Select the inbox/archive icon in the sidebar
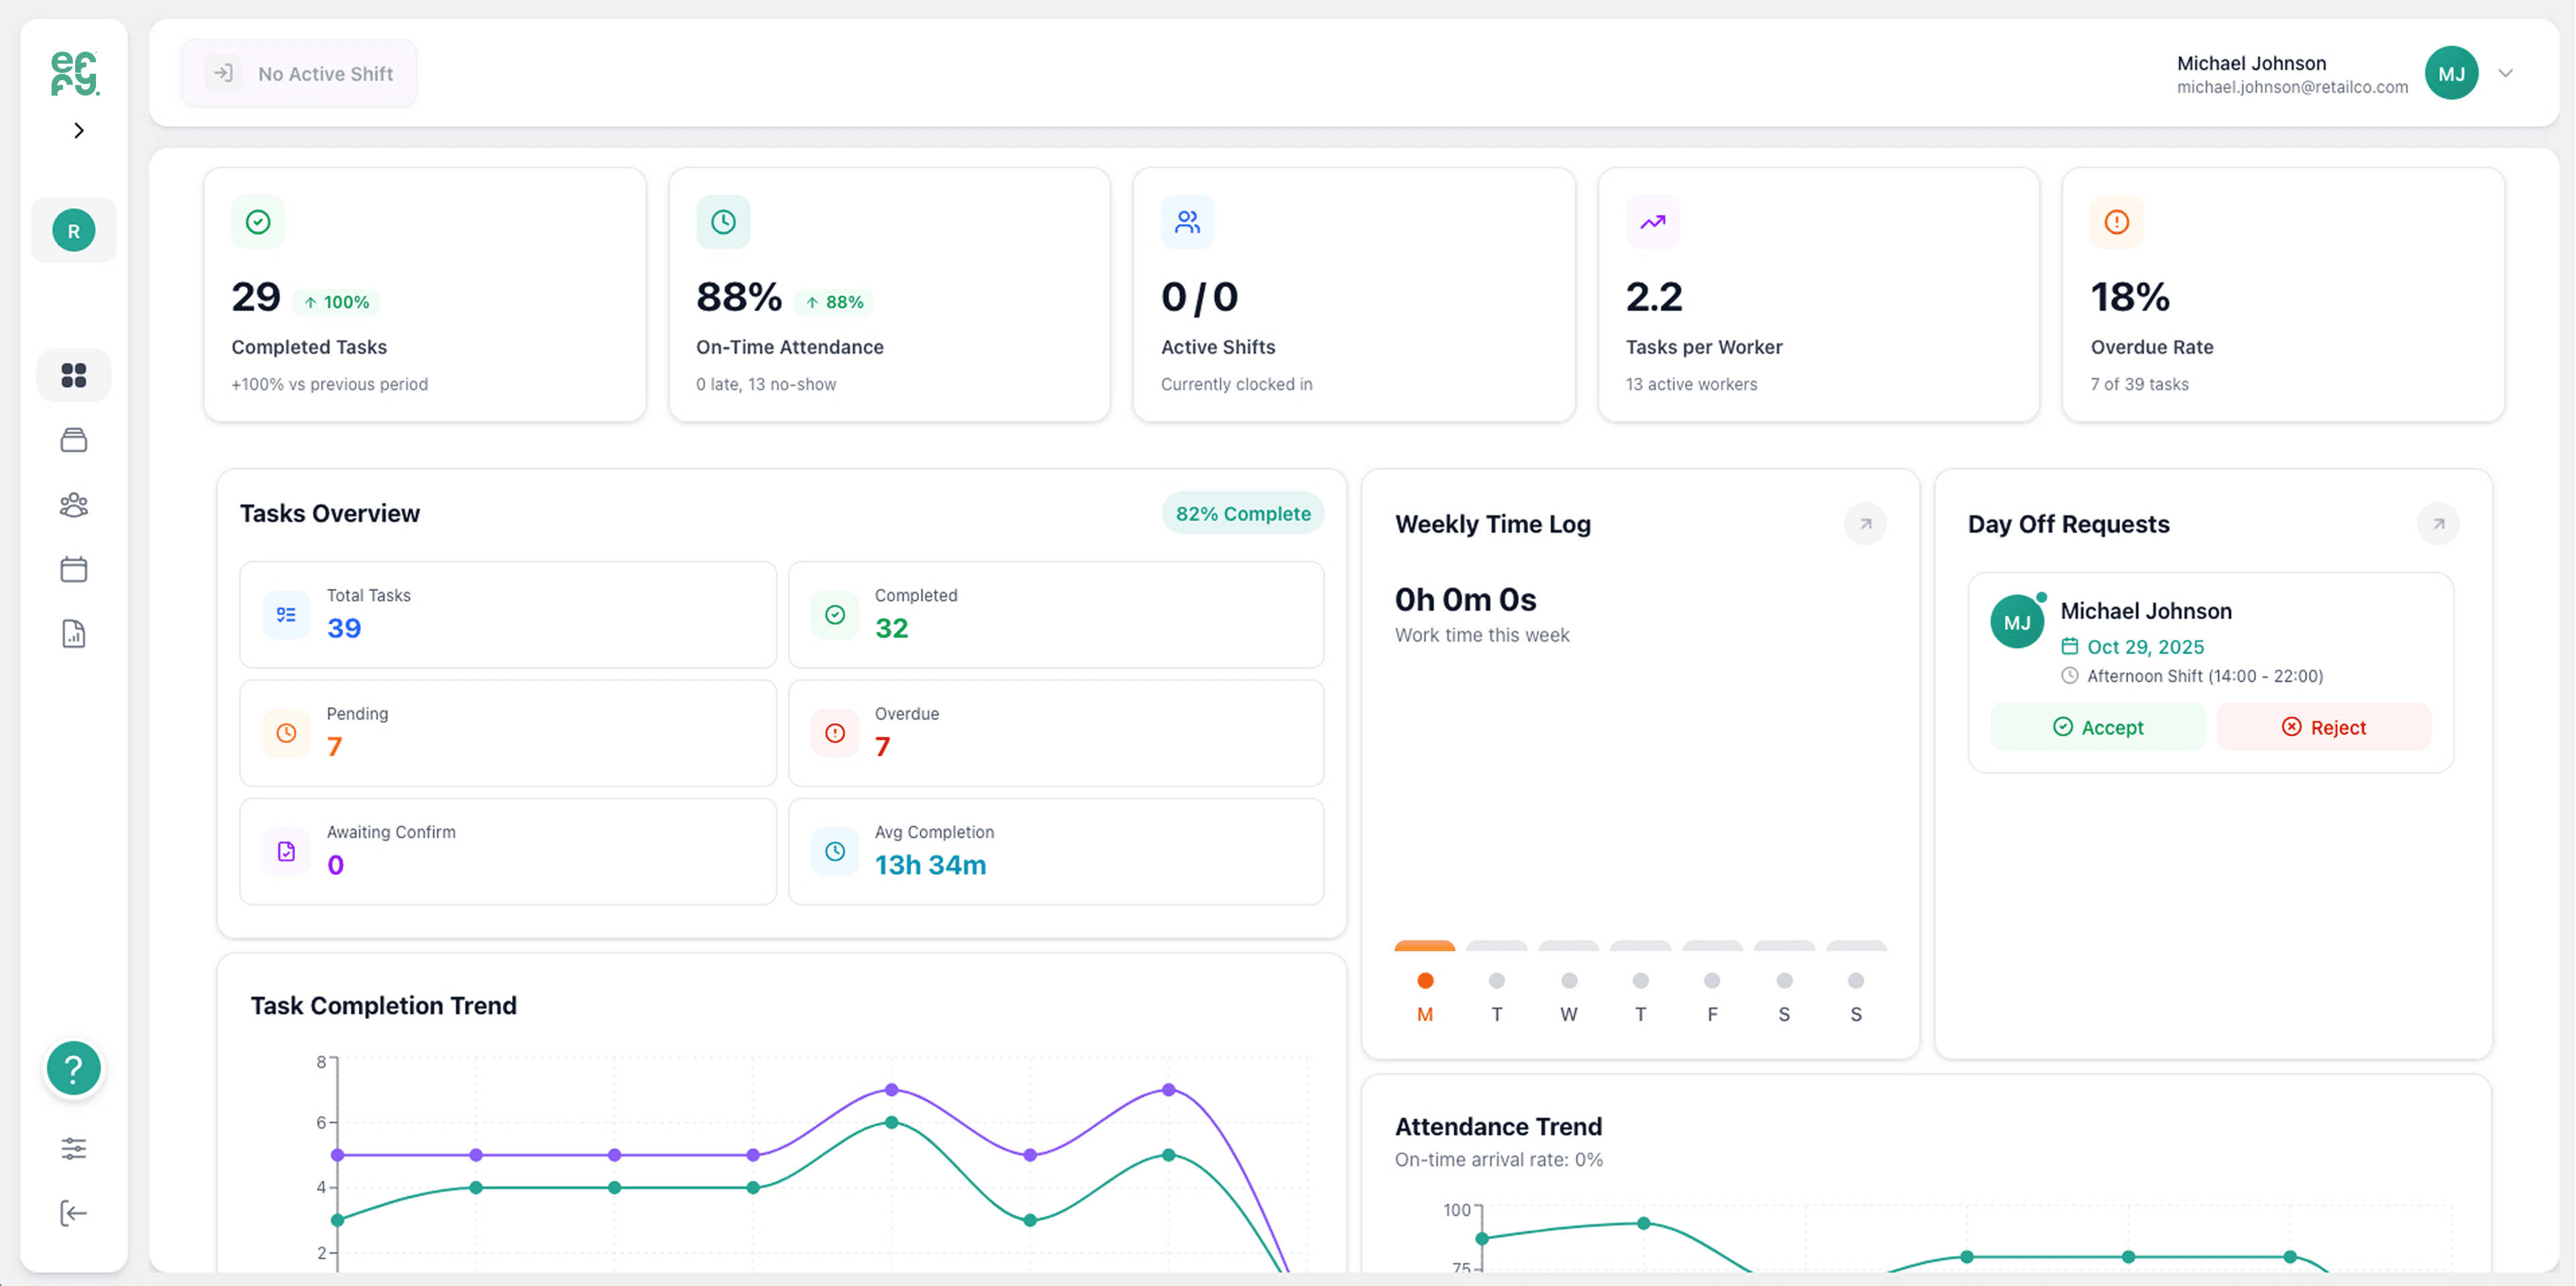This screenshot has height=1286, width=2576. [73, 440]
